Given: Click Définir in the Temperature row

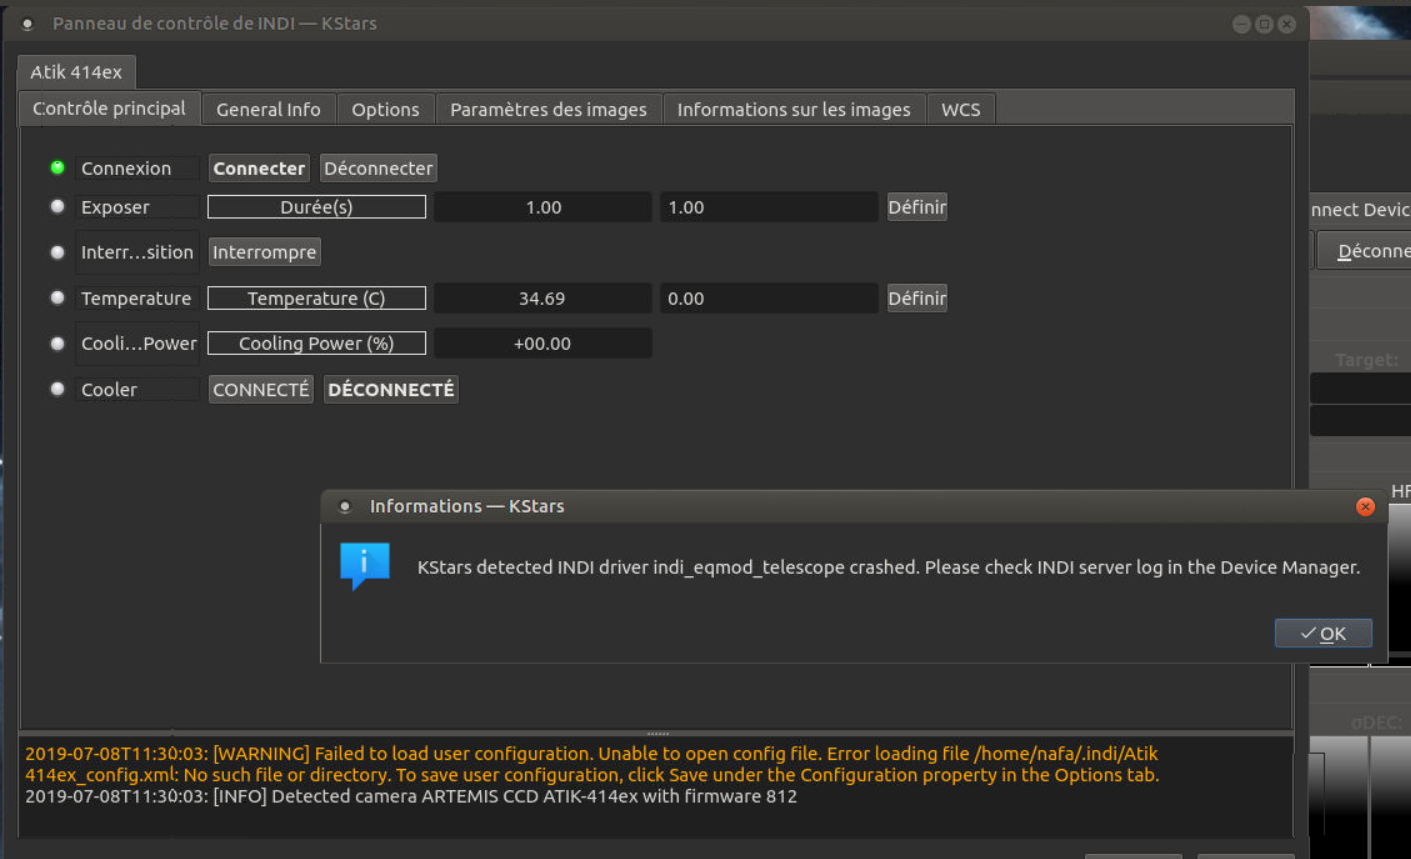Looking at the screenshot, I should point(917,298).
